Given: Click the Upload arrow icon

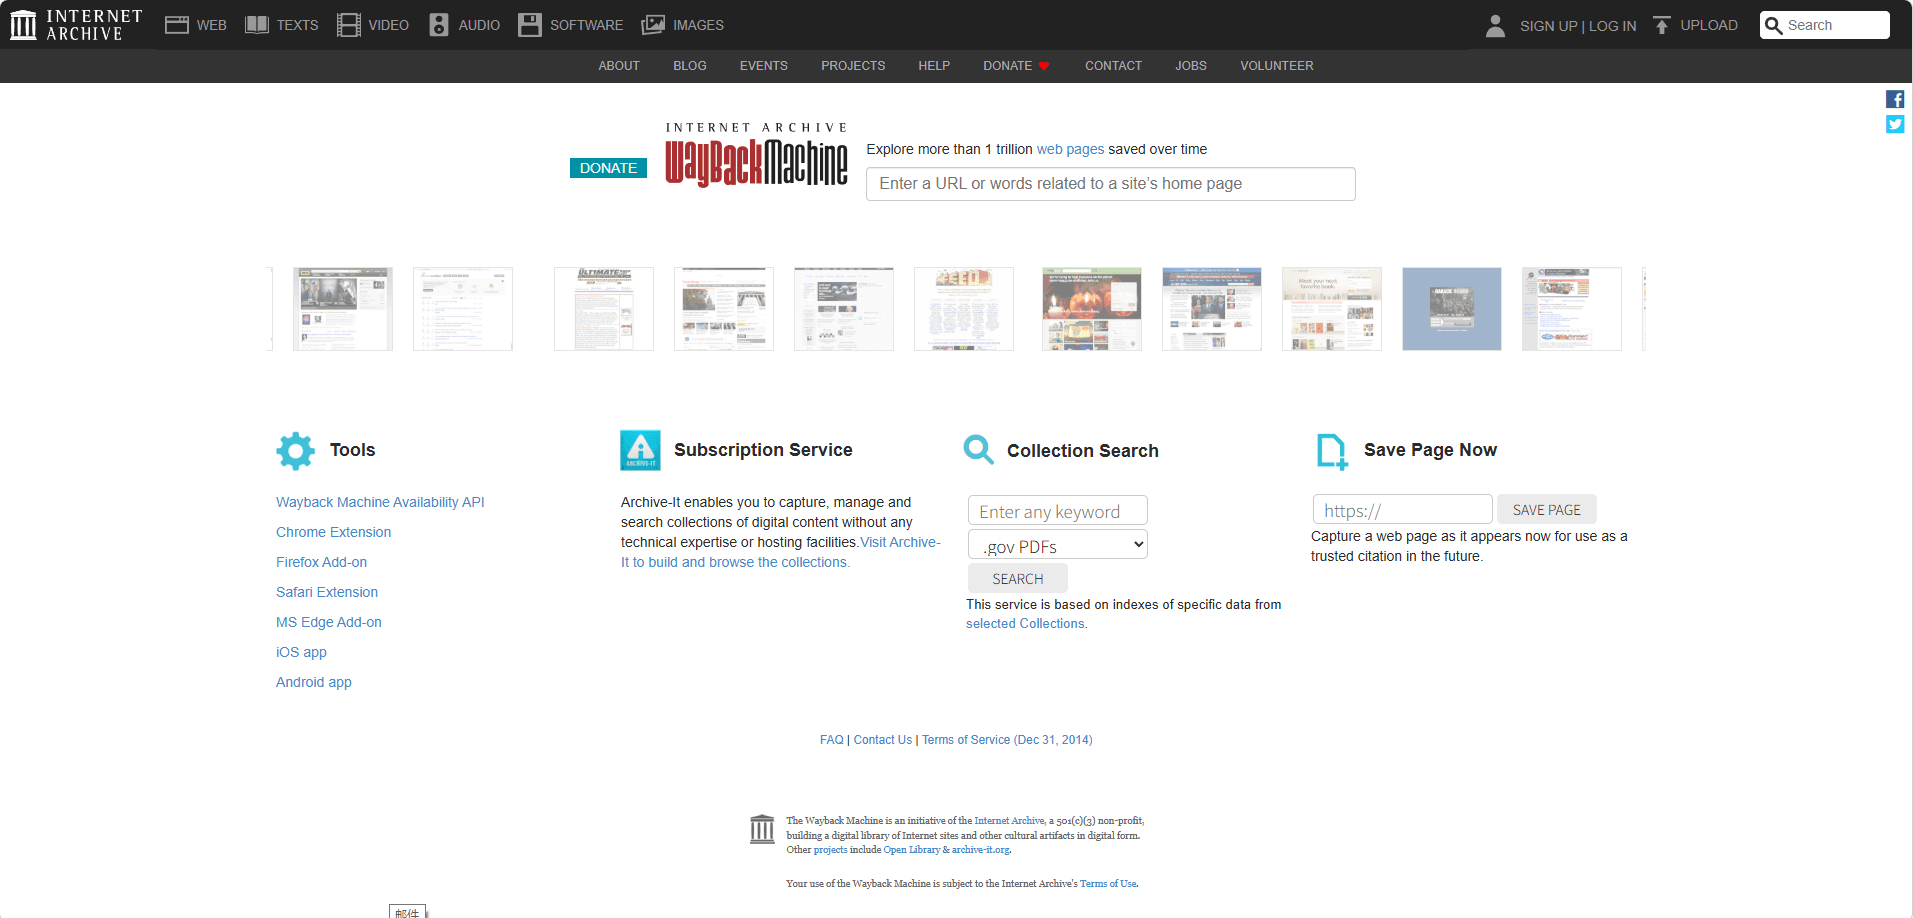Looking at the screenshot, I should [x=1662, y=25].
